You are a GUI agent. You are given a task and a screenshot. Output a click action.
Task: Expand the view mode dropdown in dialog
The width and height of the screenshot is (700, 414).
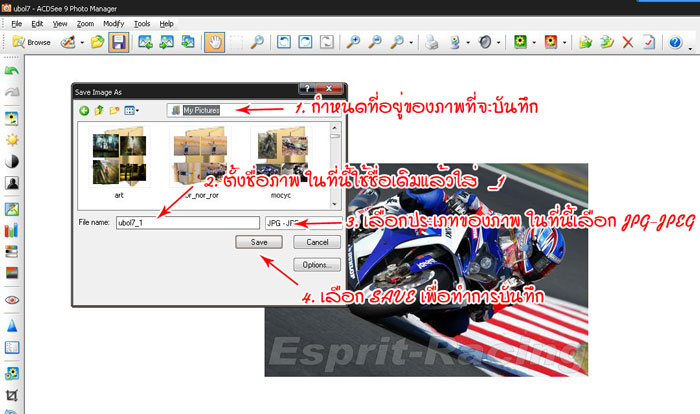tap(137, 110)
